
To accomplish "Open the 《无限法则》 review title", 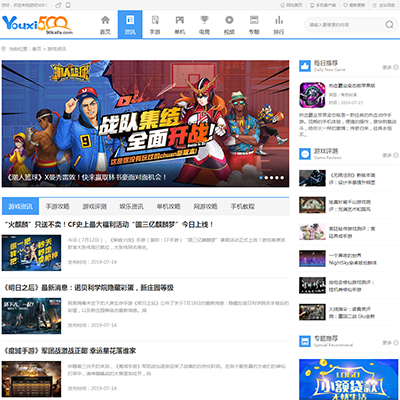I will point(352,179).
